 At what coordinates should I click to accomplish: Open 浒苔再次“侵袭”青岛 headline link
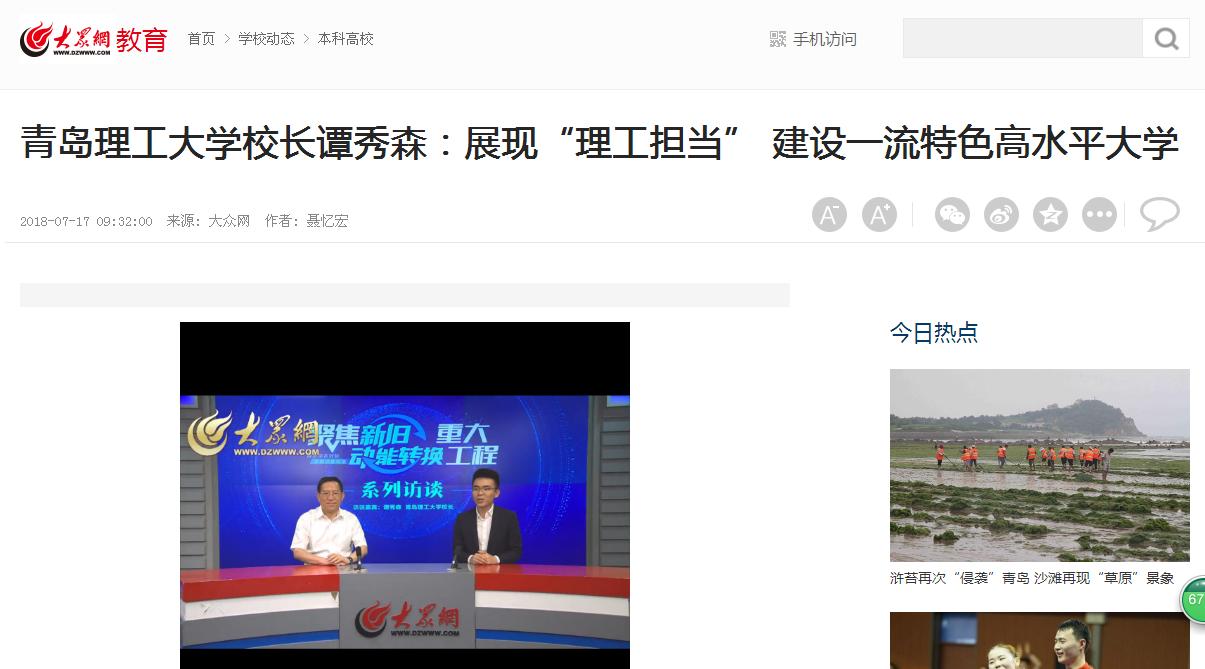pos(1032,578)
